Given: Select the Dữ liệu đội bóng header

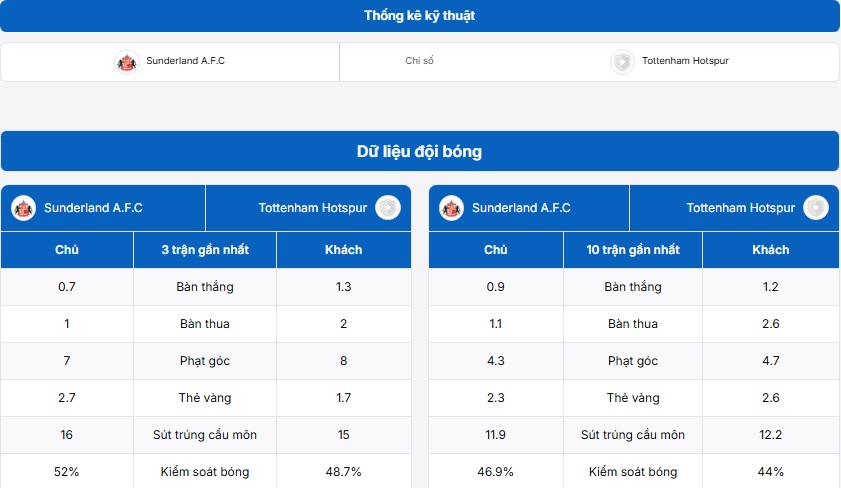Looking at the screenshot, I should point(420,151).
